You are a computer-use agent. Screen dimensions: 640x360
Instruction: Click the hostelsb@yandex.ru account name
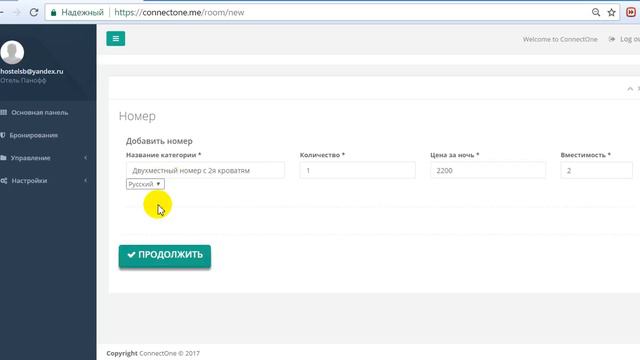(31, 71)
